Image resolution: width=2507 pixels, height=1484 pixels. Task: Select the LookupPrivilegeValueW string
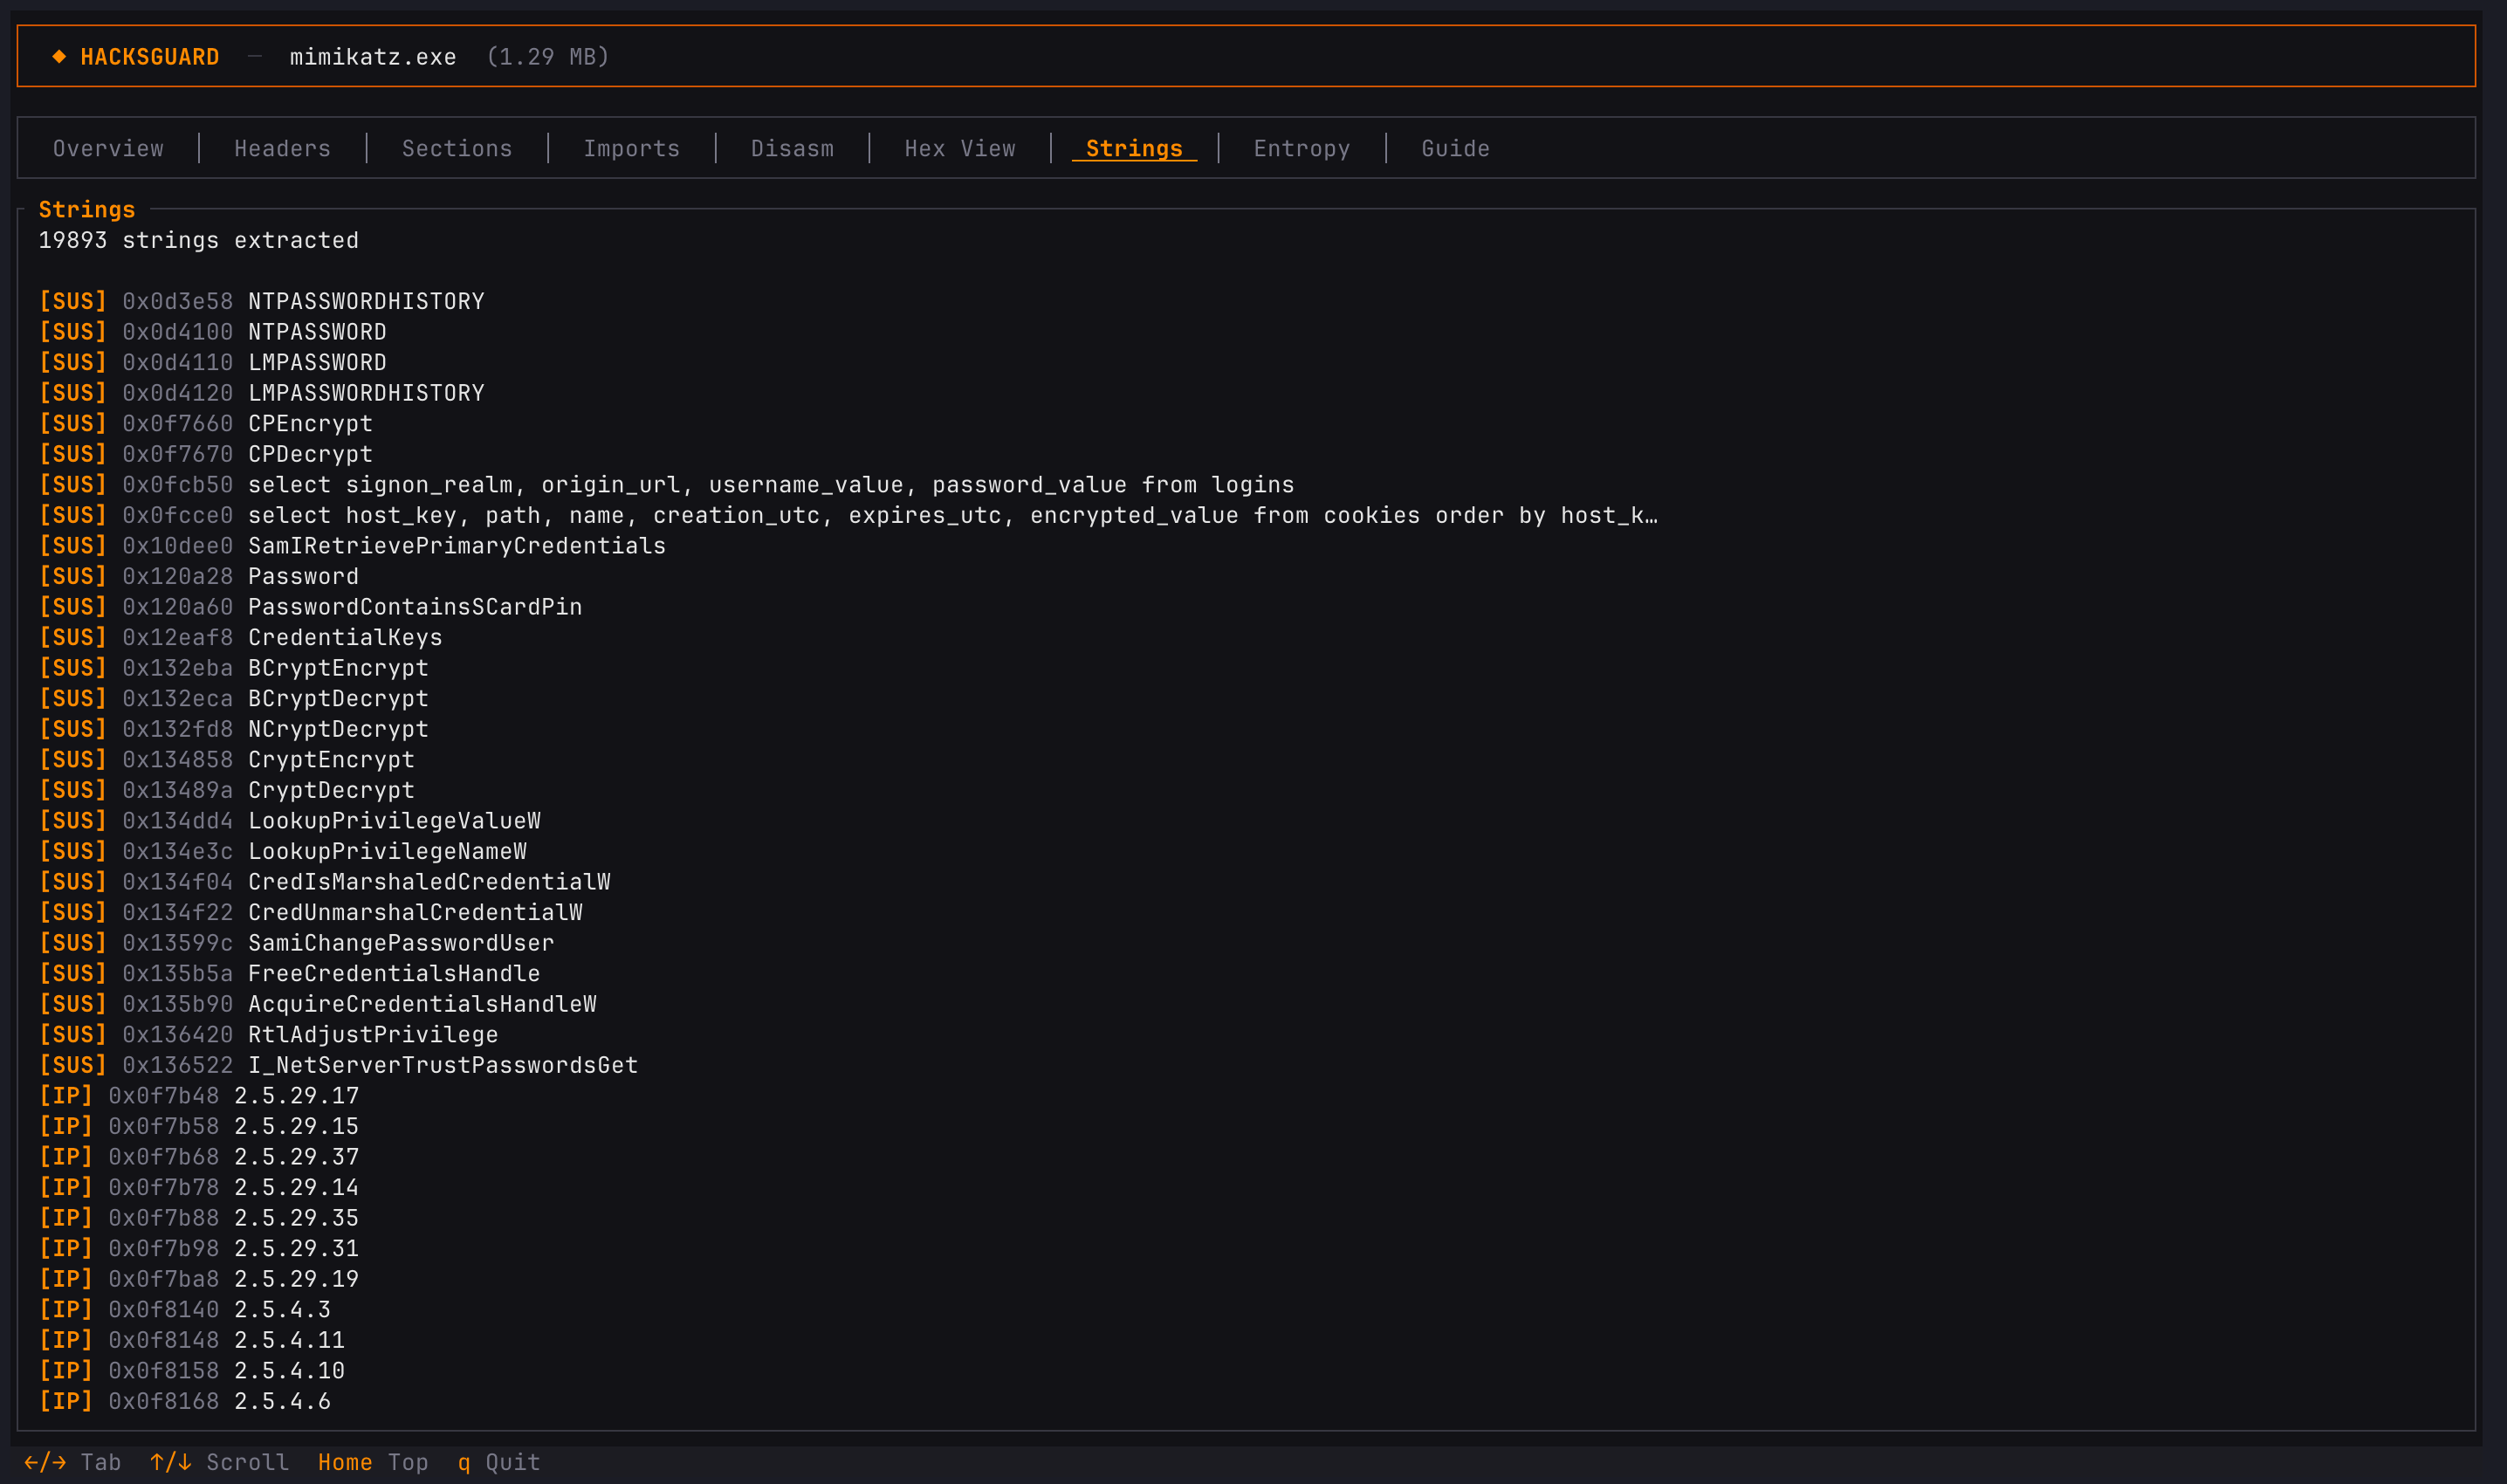pos(290,821)
